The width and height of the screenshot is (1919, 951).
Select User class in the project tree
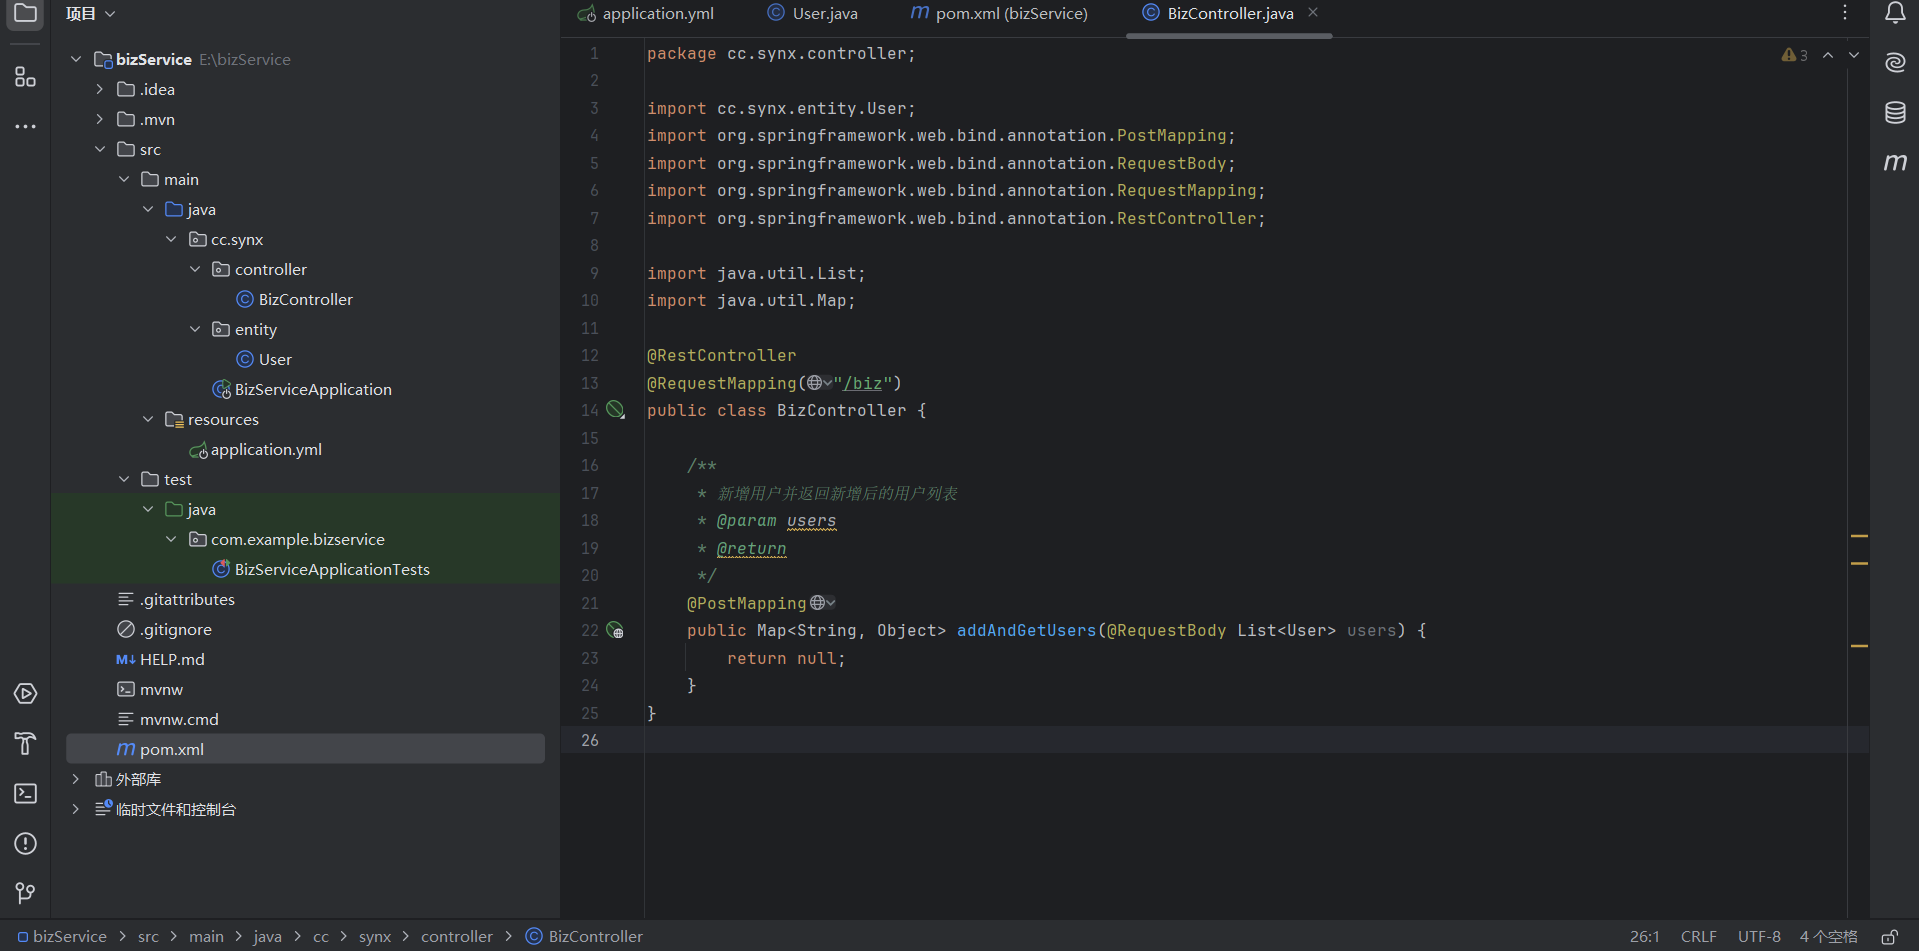coord(265,359)
